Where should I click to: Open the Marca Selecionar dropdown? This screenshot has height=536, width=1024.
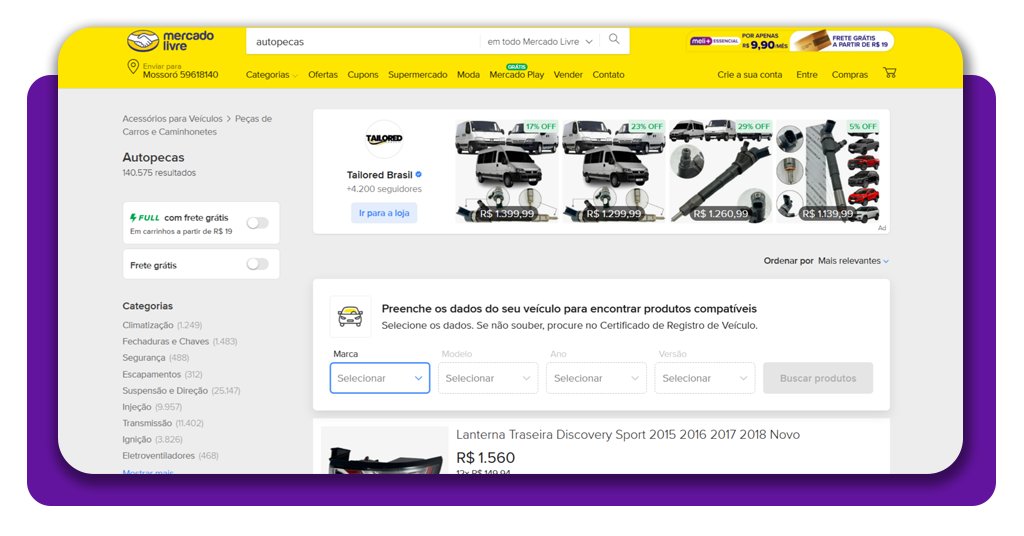click(x=379, y=378)
